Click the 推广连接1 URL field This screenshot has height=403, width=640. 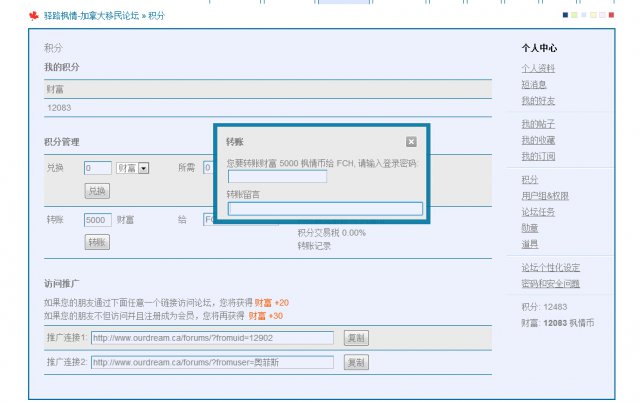coord(212,338)
